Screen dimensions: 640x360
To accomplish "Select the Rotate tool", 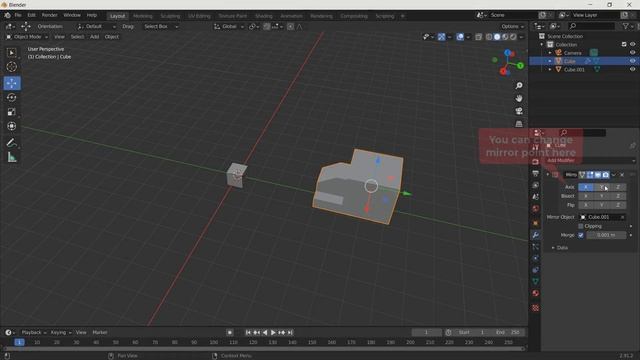I will click(12, 98).
